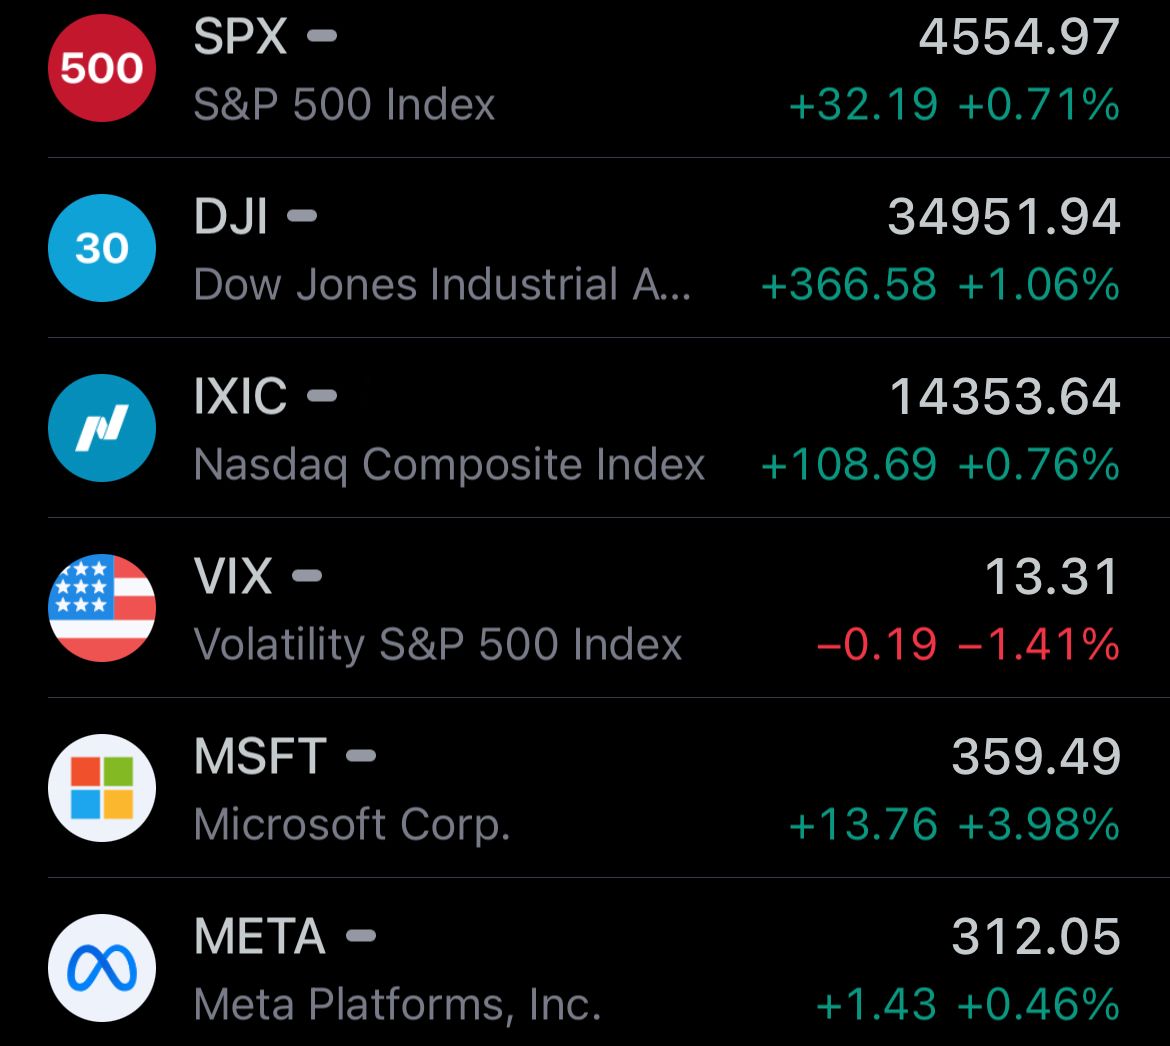The width and height of the screenshot is (1170, 1046).
Task: Toggle IXIC change value +108.69
Action: tap(849, 465)
